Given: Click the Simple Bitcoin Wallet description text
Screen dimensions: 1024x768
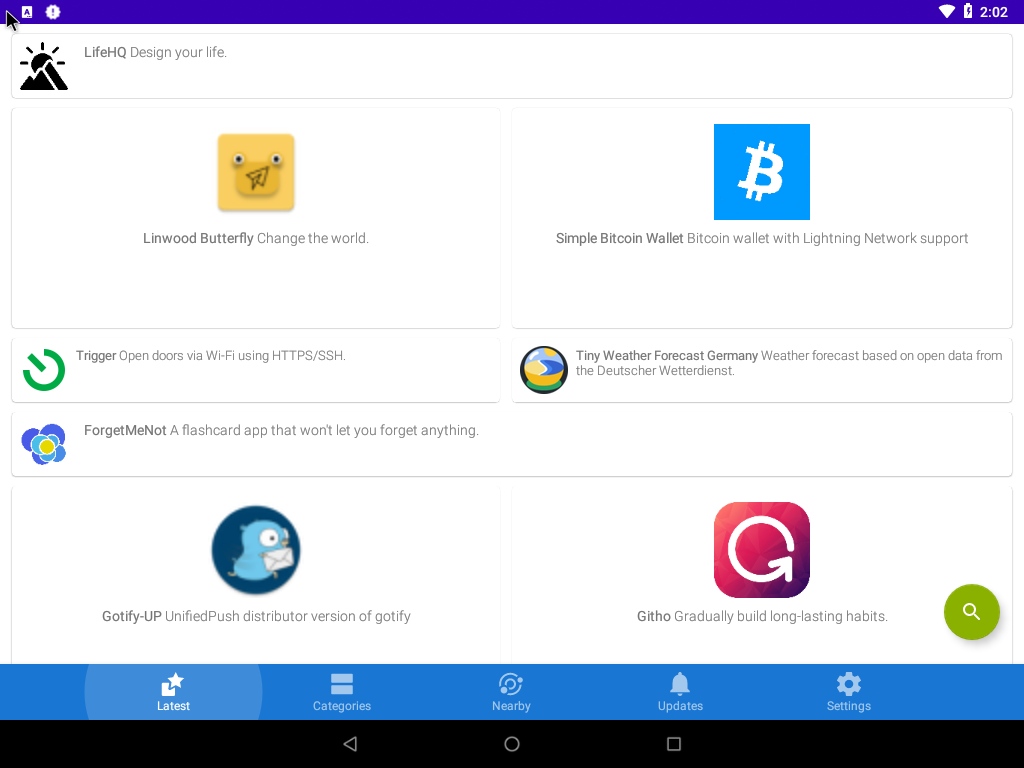Looking at the screenshot, I should click(761, 238).
